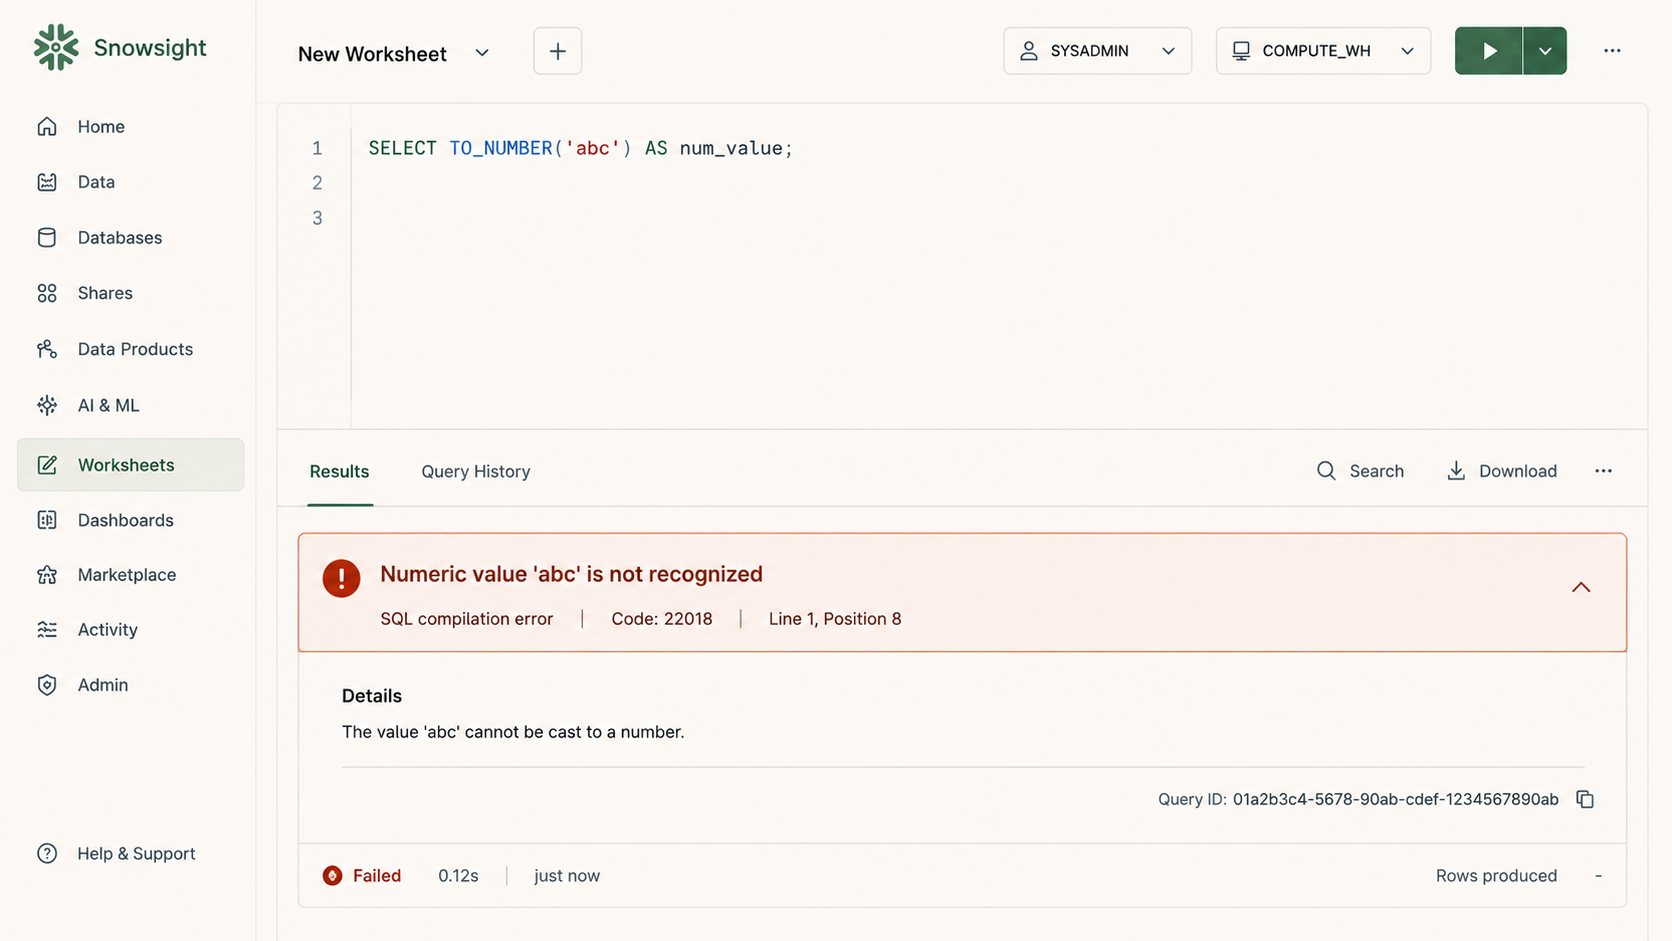Viewport: 1672px width, 941px height.
Task: Click 'The value 'abc' cannot be cast' message
Action: click(x=513, y=732)
